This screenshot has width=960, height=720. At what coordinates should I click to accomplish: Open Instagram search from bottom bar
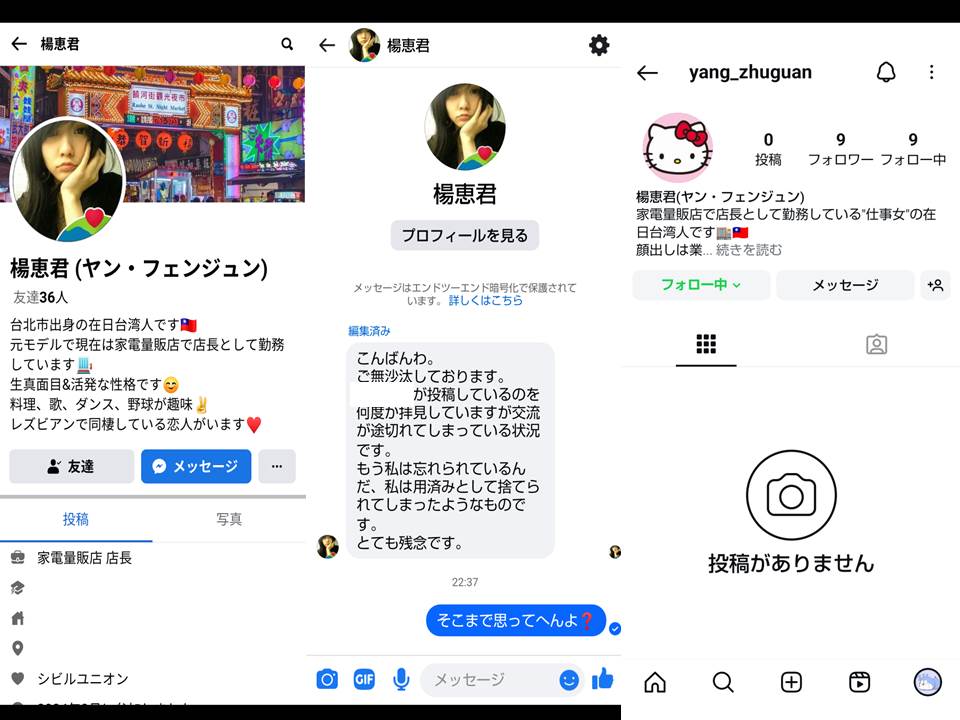pyautogui.click(x=723, y=682)
